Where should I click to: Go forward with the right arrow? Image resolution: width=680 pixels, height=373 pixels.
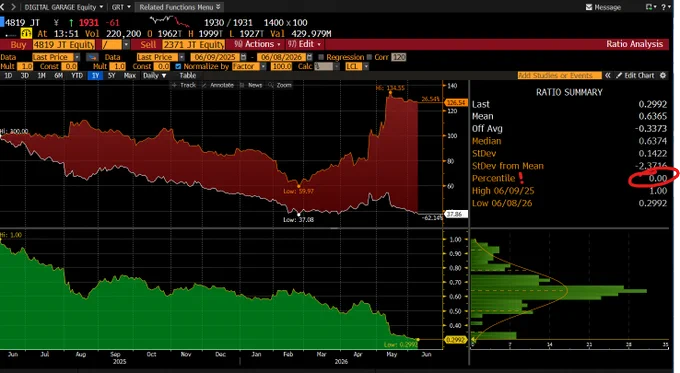click(13, 7)
